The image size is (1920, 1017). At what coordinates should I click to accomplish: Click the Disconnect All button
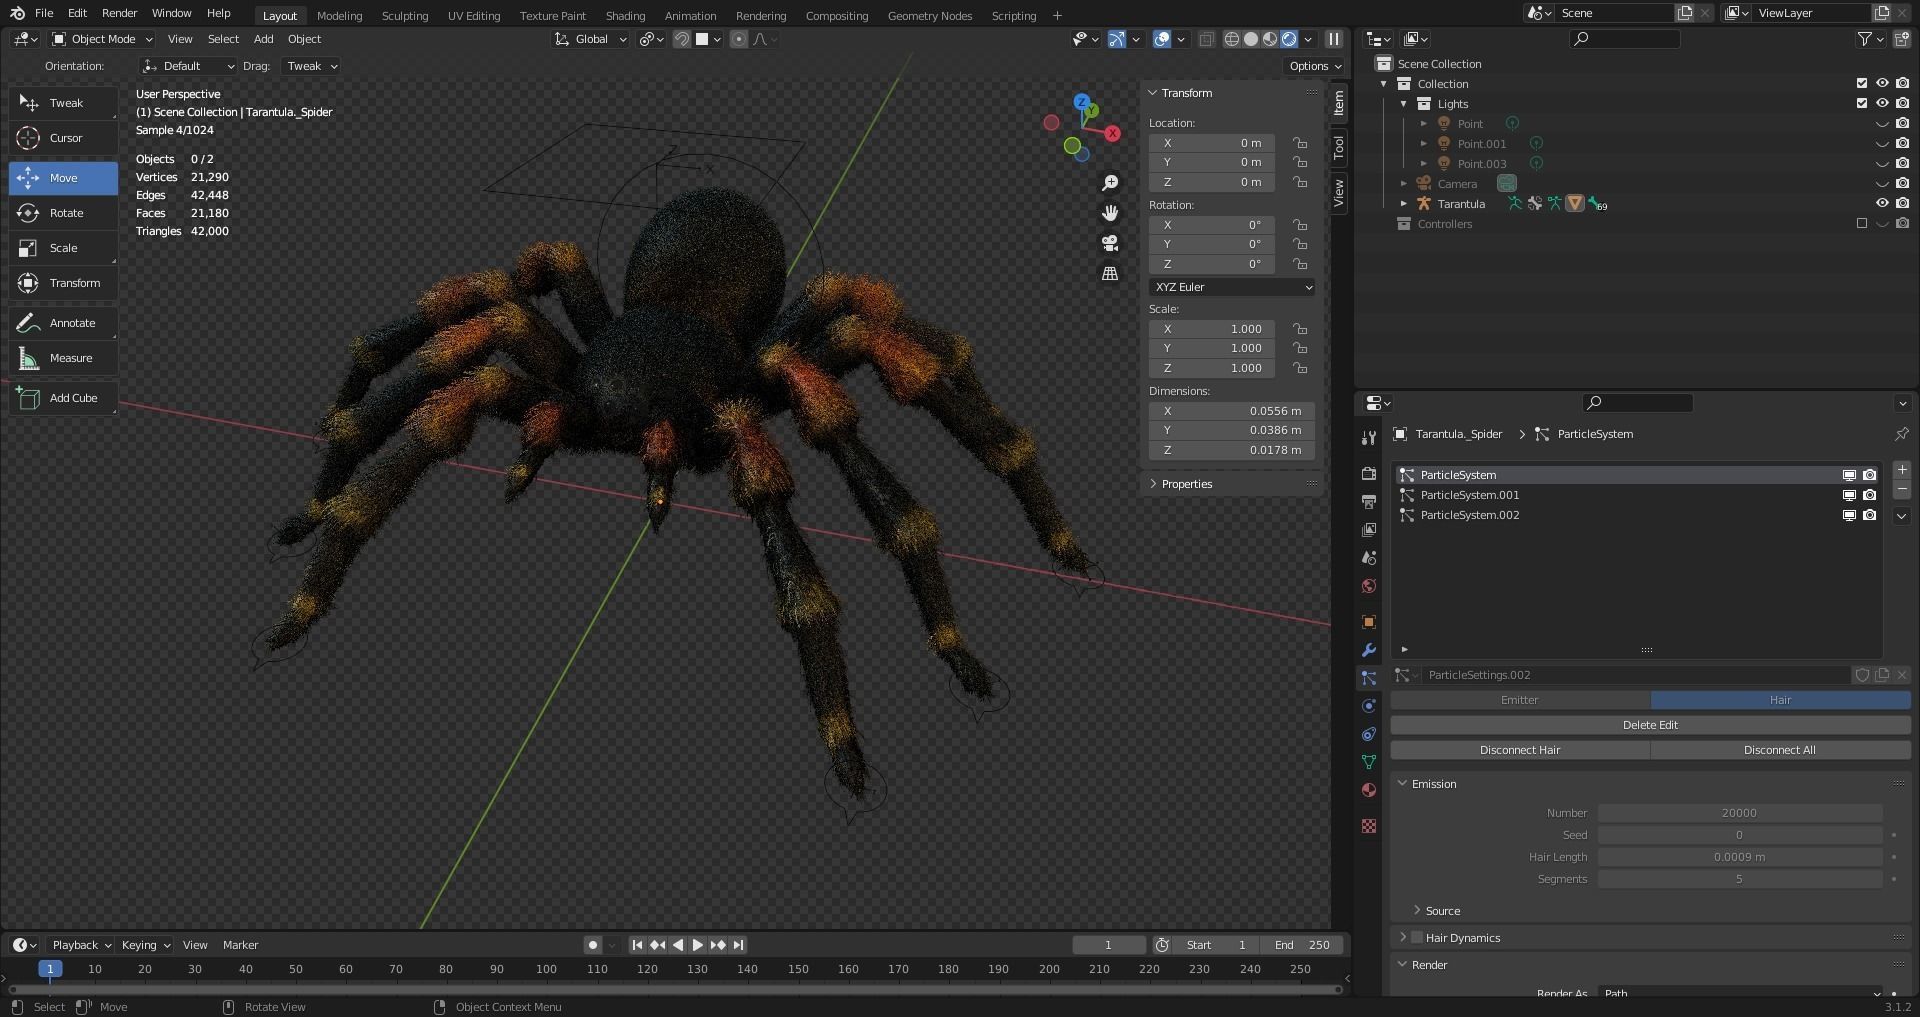pyautogui.click(x=1780, y=750)
